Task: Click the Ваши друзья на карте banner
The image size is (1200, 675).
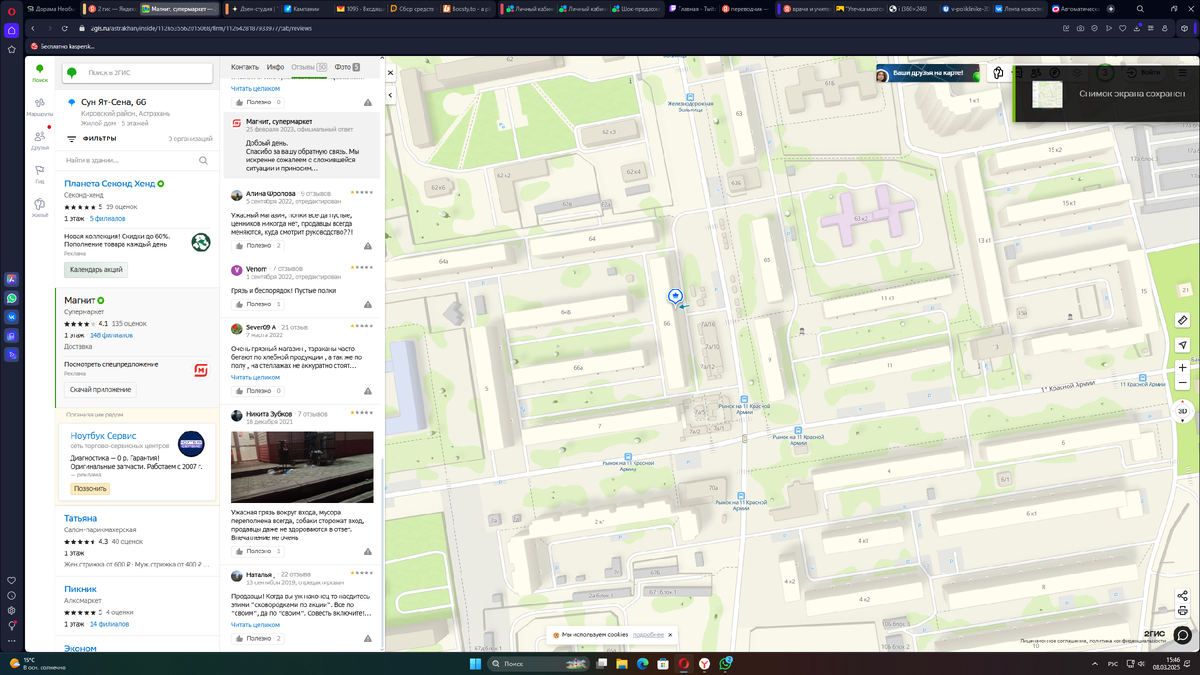Action: pos(927,74)
